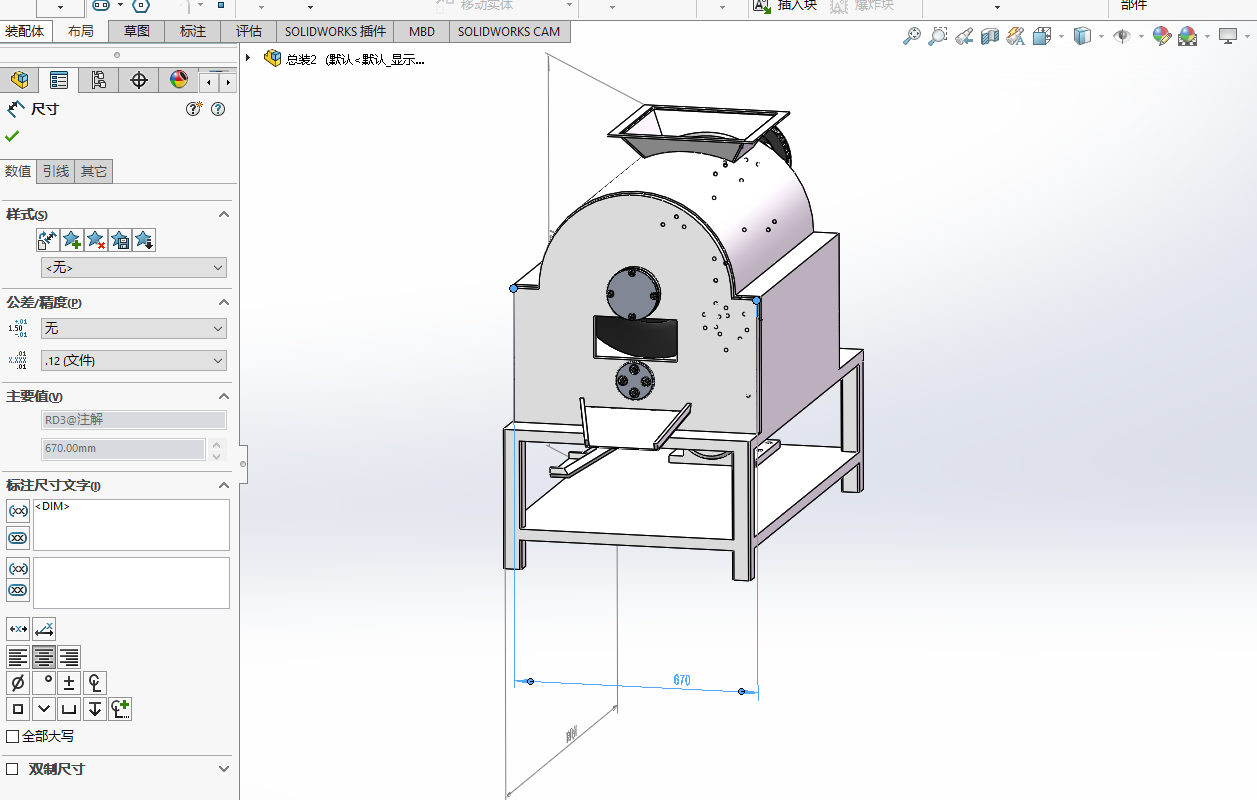Select the 670 dimension in viewport
Viewport: 1257px width, 800px height.
click(x=681, y=680)
